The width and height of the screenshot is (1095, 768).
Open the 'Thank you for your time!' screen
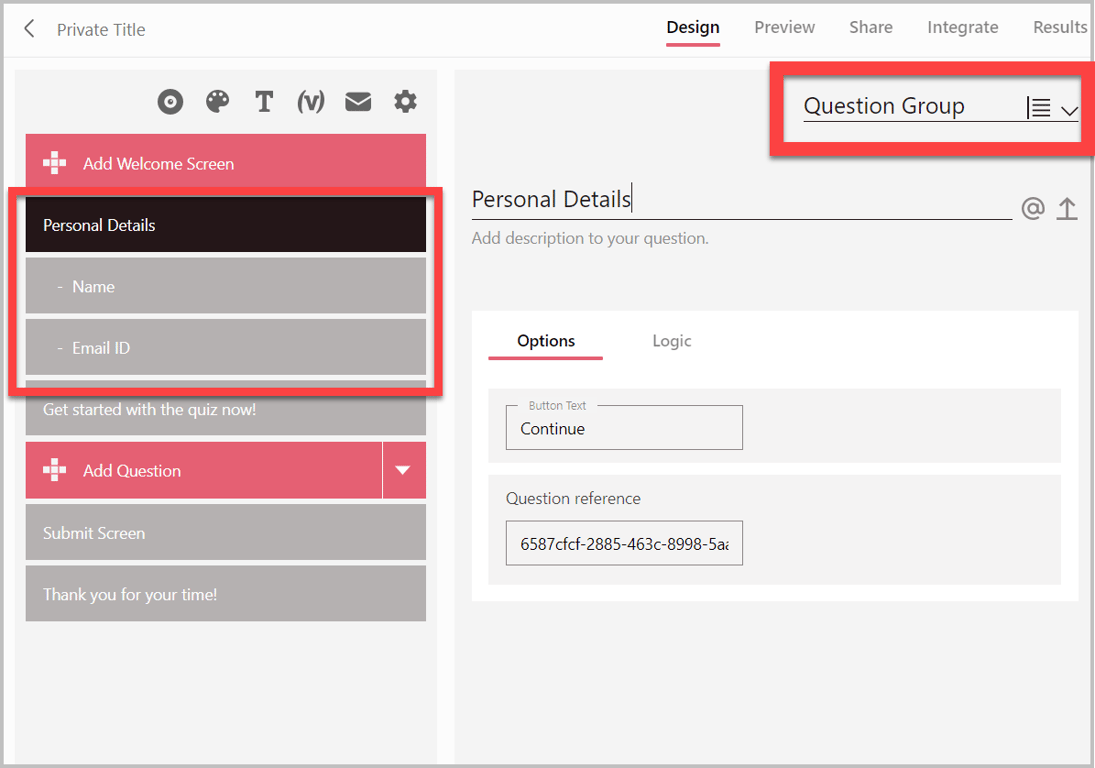pyautogui.click(x=226, y=594)
